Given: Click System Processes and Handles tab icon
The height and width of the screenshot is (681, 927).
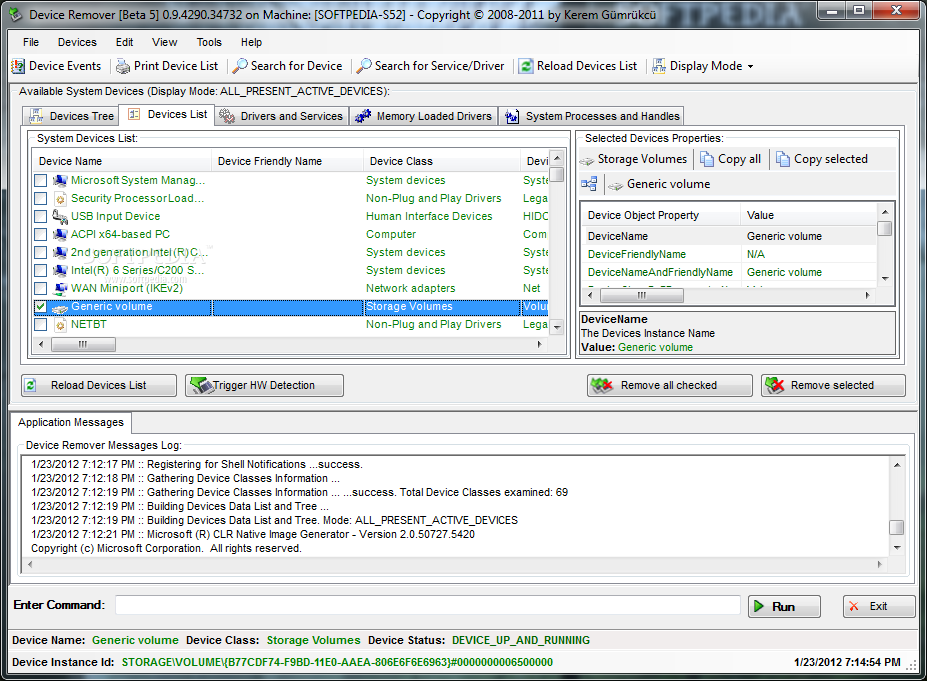Looking at the screenshot, I should [512, 116].
